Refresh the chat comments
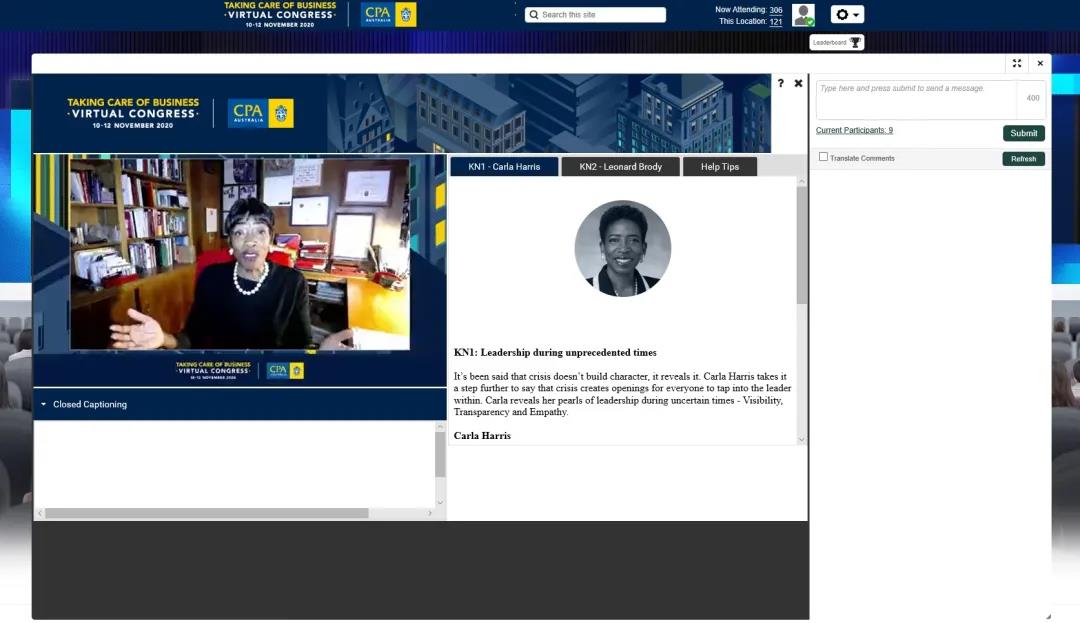1080x623 pixels. [x=1023, y=159]
